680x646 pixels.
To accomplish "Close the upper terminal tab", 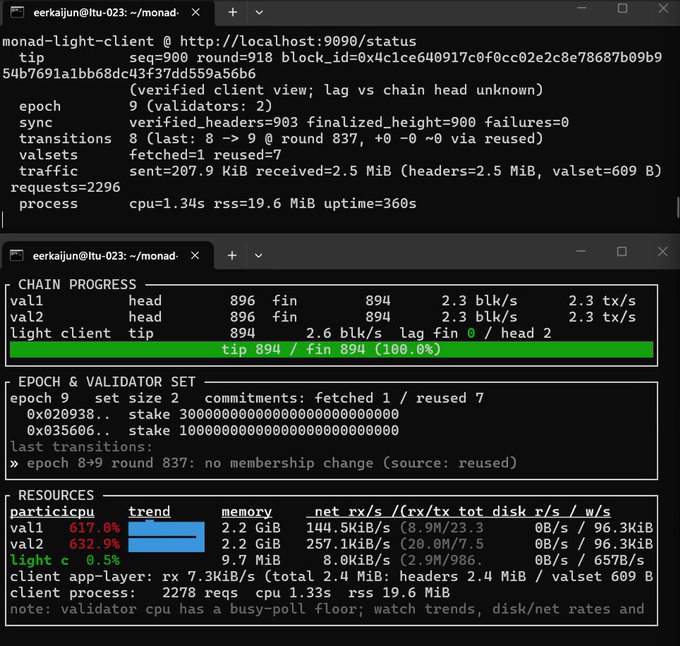I will (x=196, y=13).
